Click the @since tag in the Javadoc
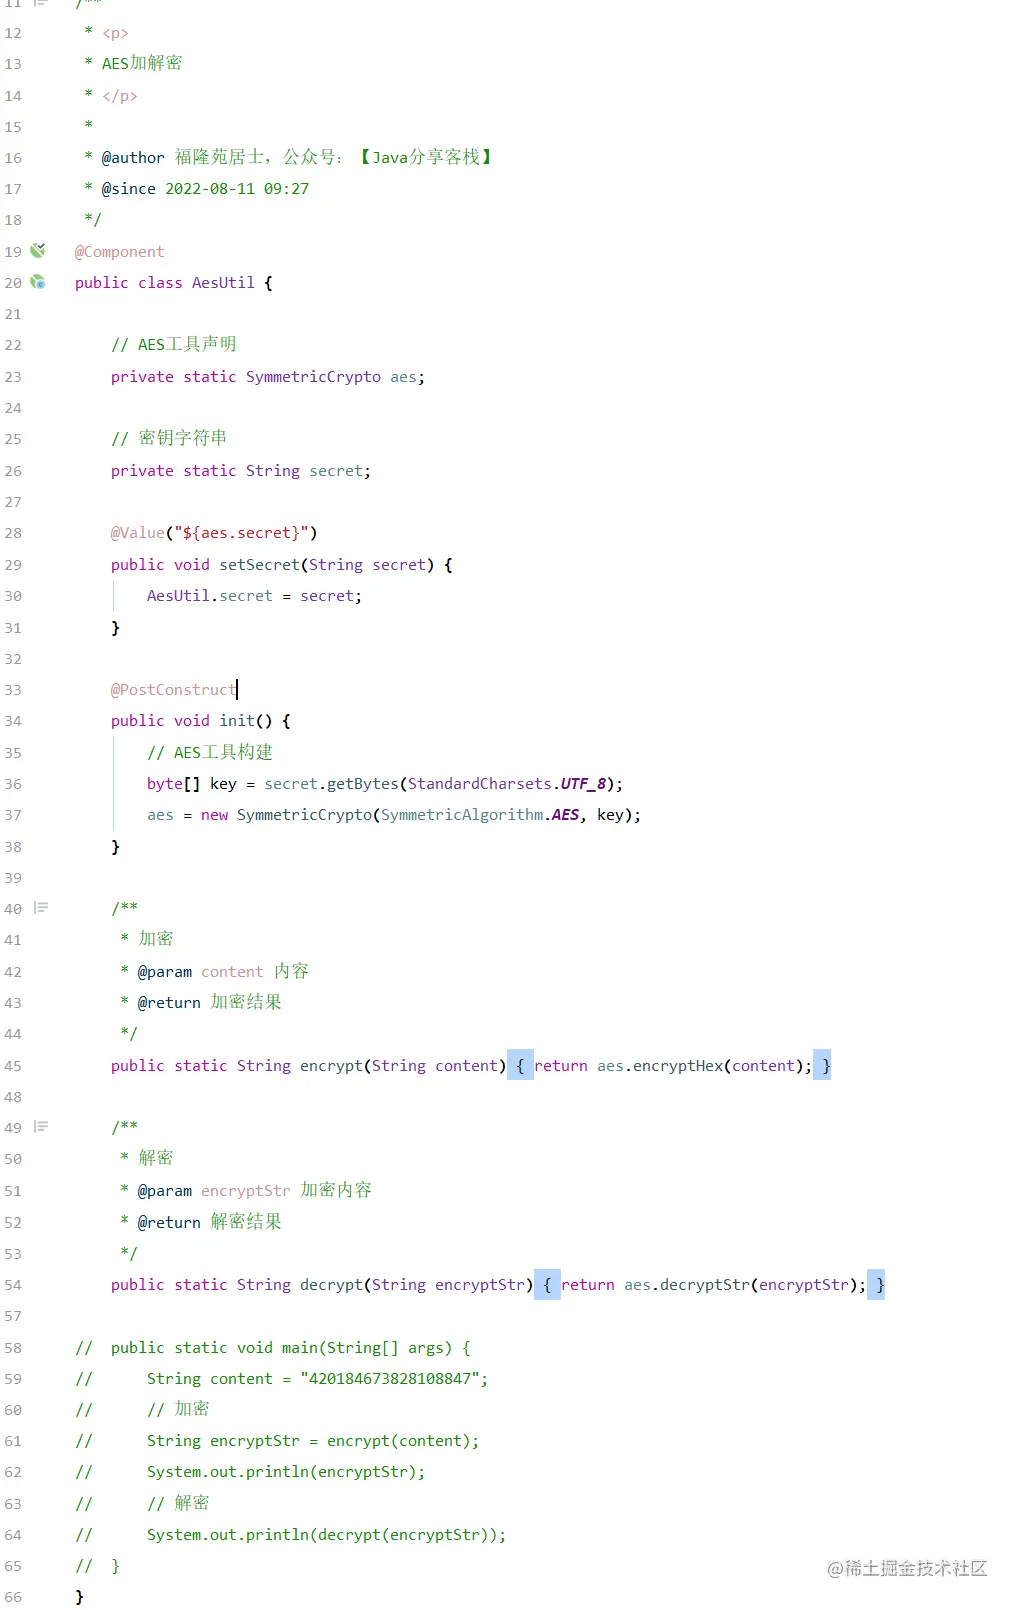Screen dimensions: 1019x1610 [128, 189]
